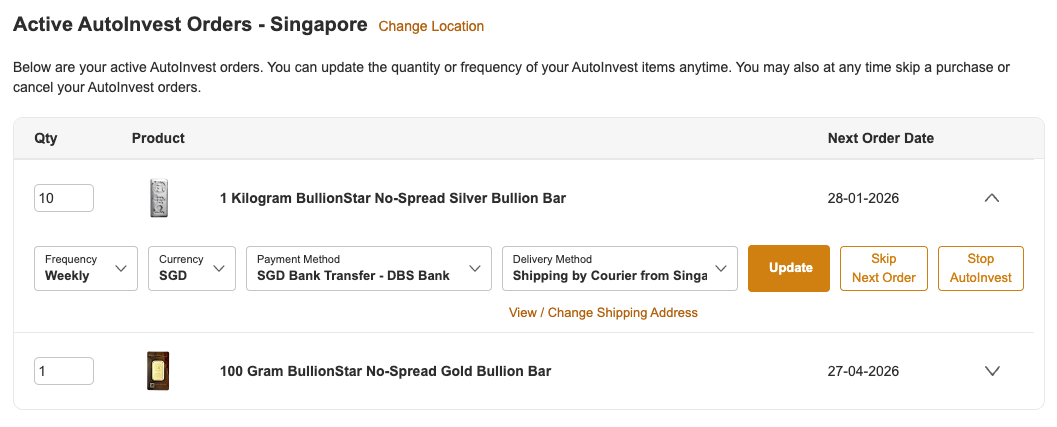
Task: Click the gold bar quantity field
Action: coord(64,371)
